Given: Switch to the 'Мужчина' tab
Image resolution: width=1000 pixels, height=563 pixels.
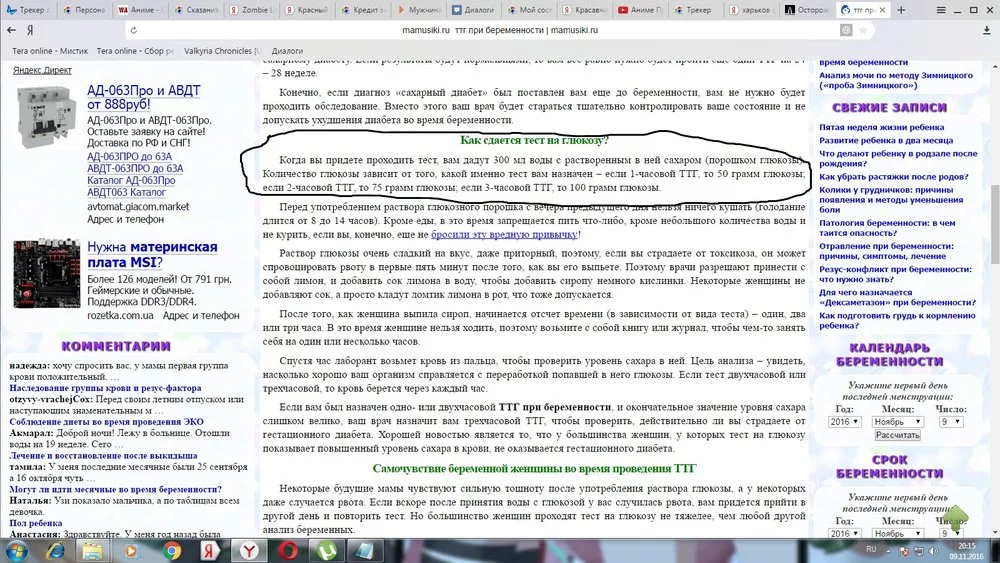Looking at the screenshot, I should click(x=418, y=10).
